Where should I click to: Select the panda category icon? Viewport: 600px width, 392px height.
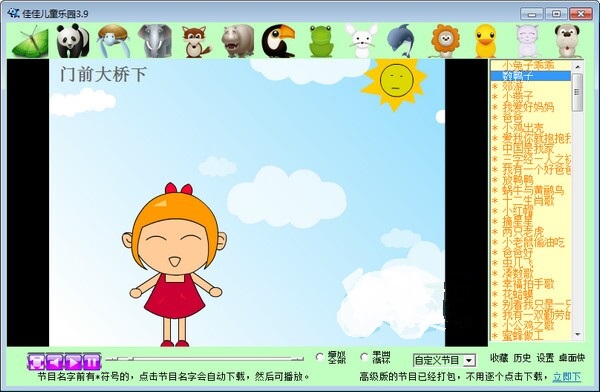point(72,41)
